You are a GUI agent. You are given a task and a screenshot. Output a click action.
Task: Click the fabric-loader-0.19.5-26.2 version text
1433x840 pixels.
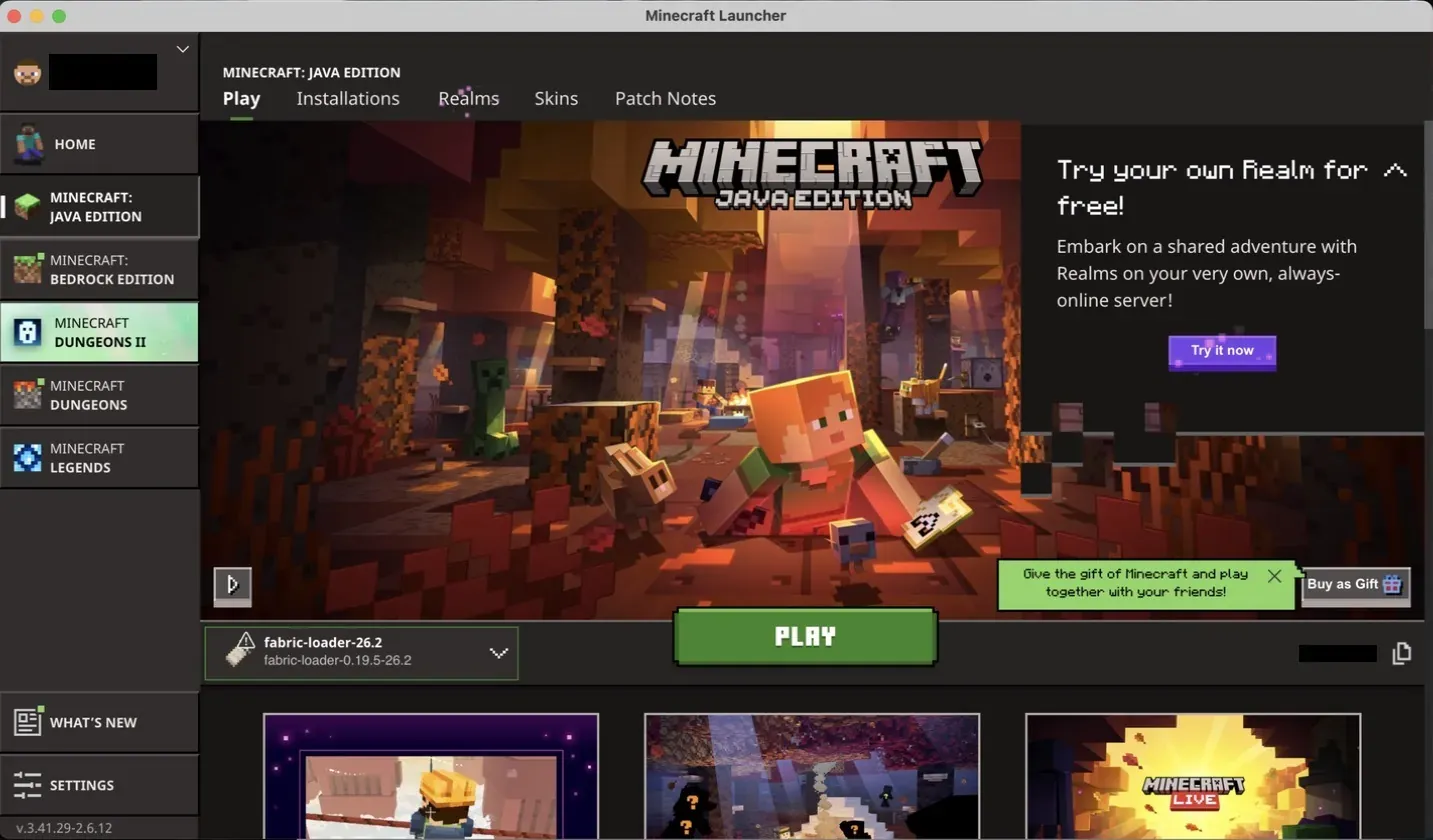pyautogui.click(x=338, y=661)
